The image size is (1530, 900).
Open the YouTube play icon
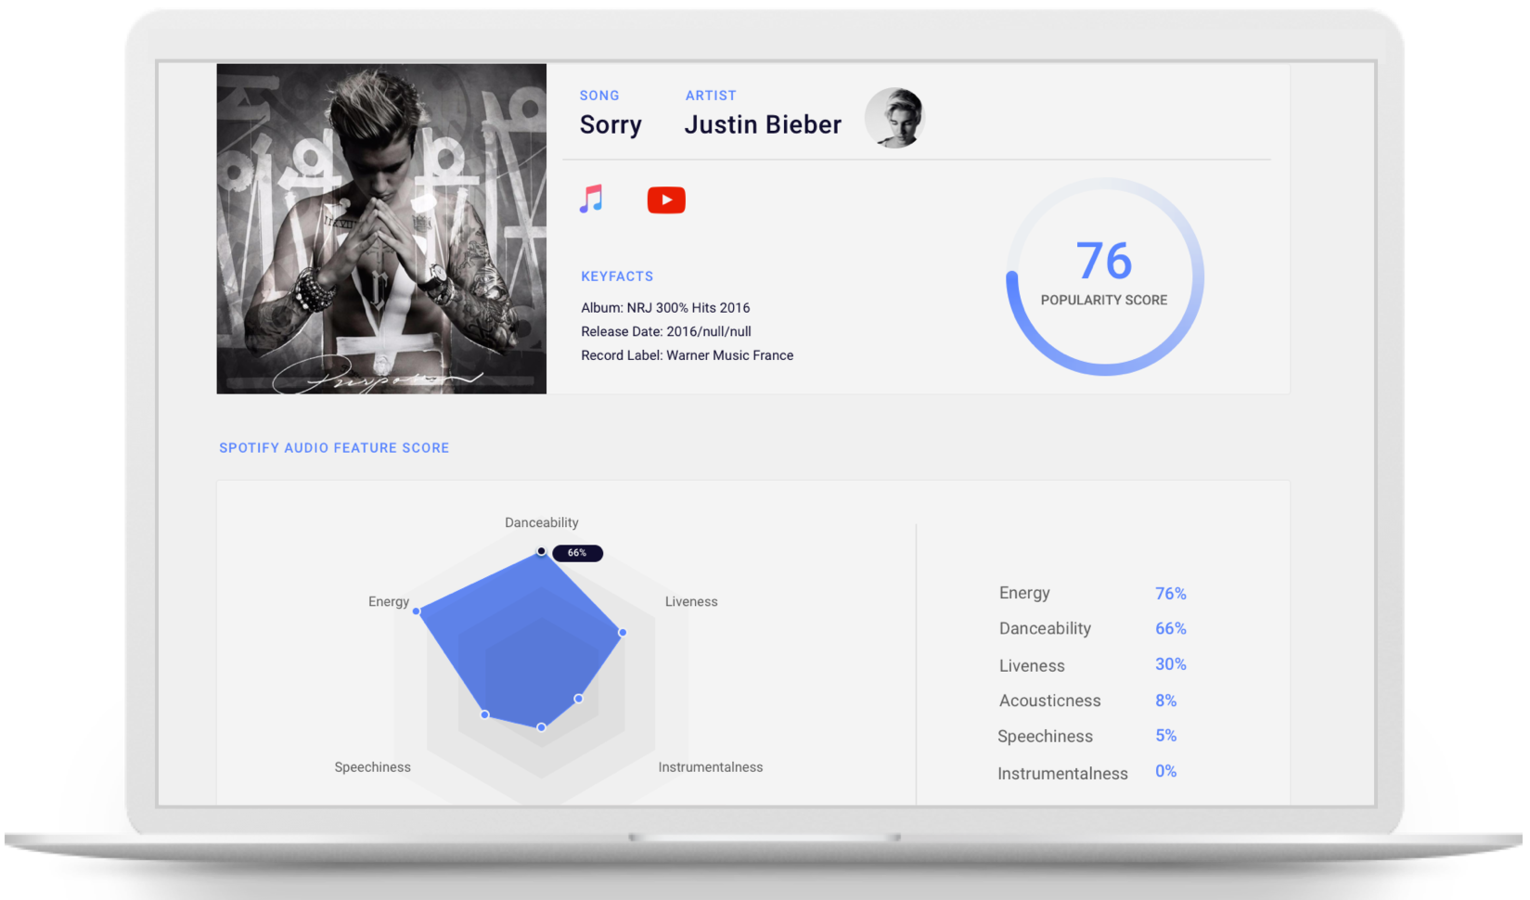(x=666, y=200)
